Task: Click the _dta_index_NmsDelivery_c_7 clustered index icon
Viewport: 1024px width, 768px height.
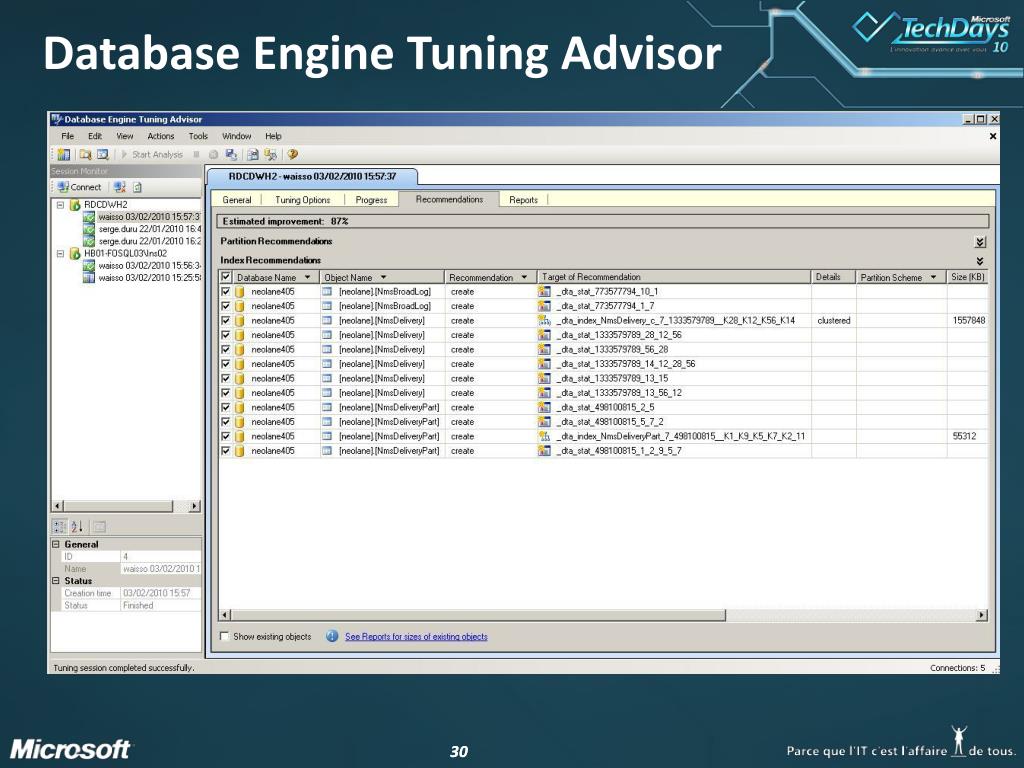Action: pos(544,321)
